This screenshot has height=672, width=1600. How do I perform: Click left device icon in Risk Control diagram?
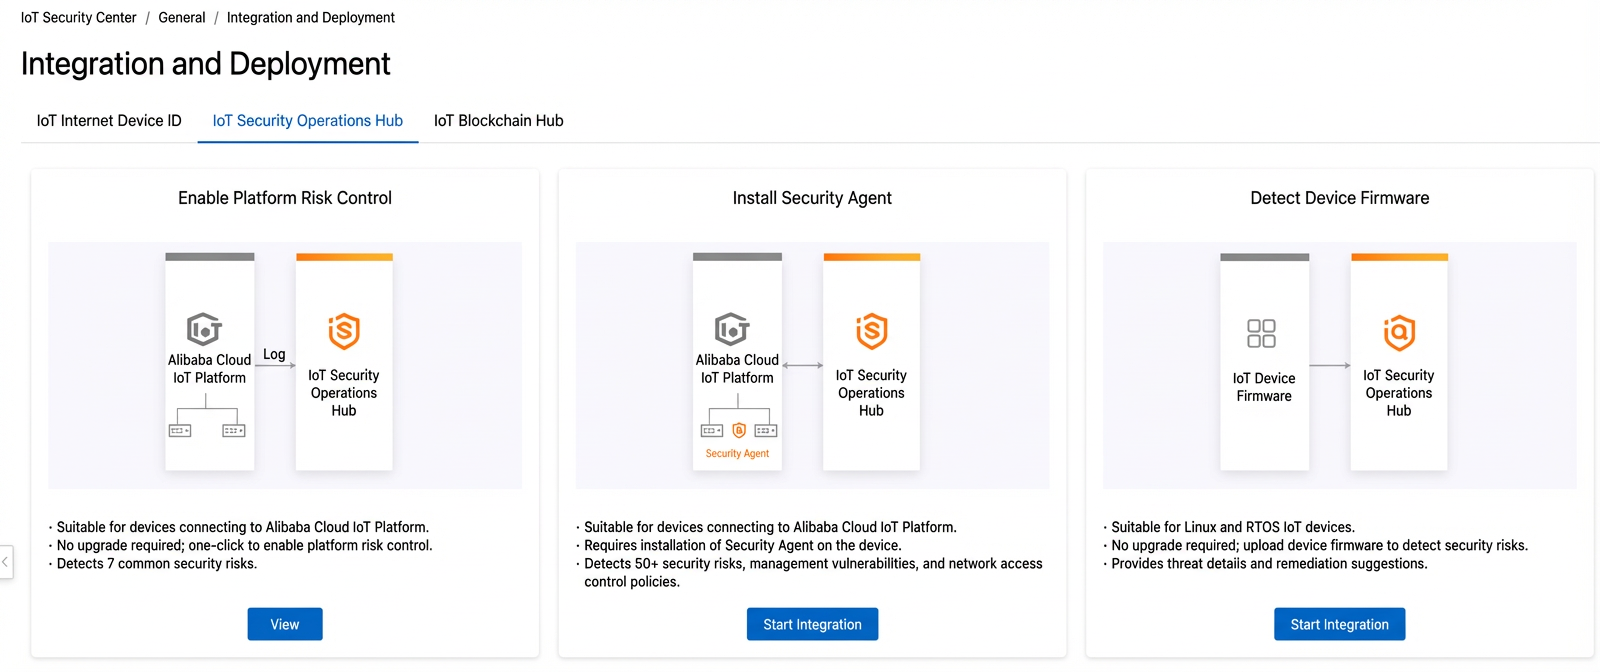(x=180, y=431)
